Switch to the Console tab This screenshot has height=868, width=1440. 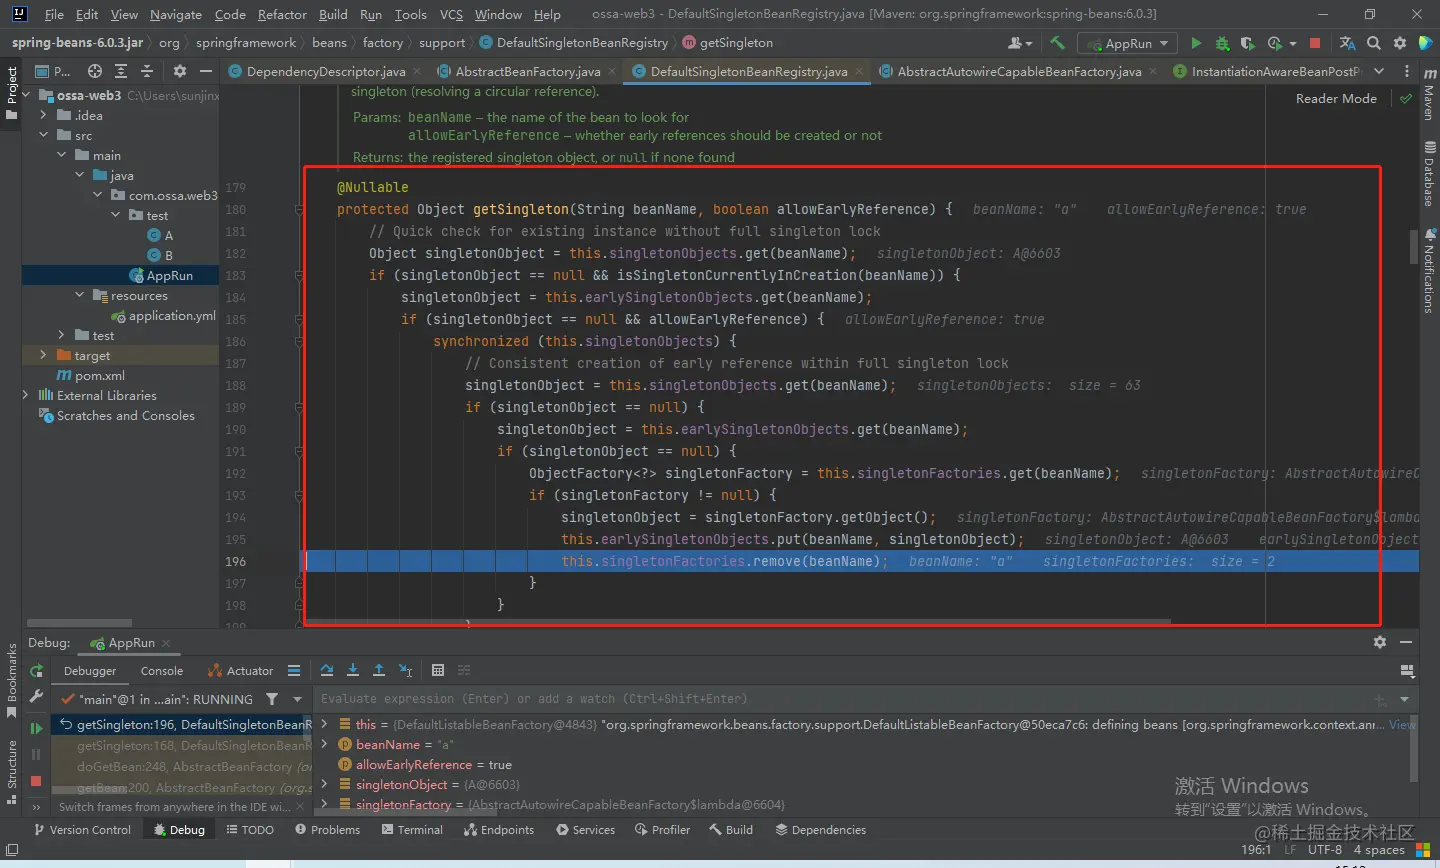[162, 671]
